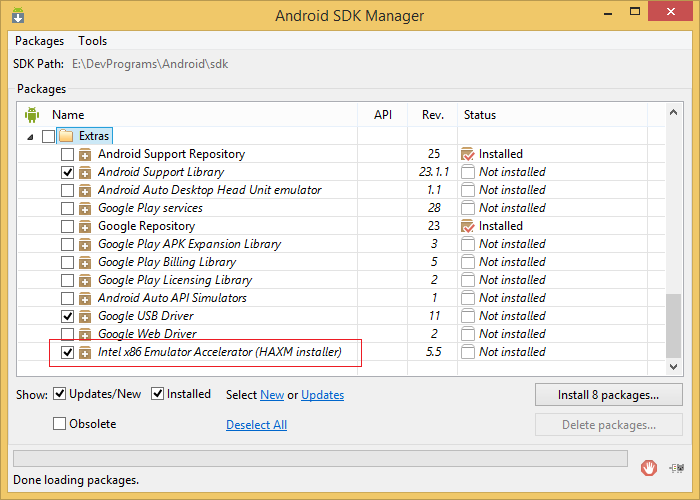Click the Extras folder icon
700x500 pixels.
[66, 136]
